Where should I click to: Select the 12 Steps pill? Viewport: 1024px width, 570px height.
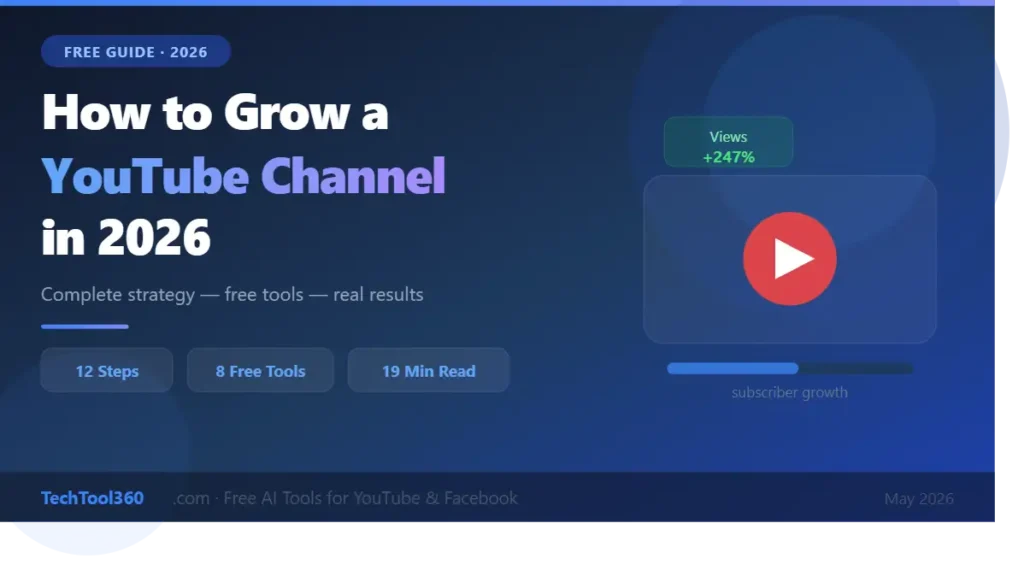(x=107, y=370)
